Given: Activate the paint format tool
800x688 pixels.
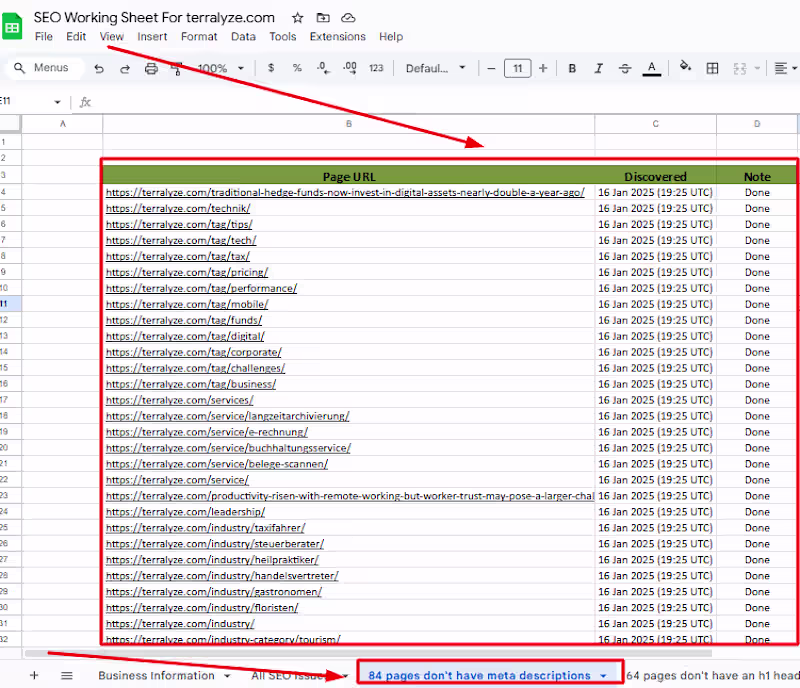Looking at the screenshot, I should (177, 68).
